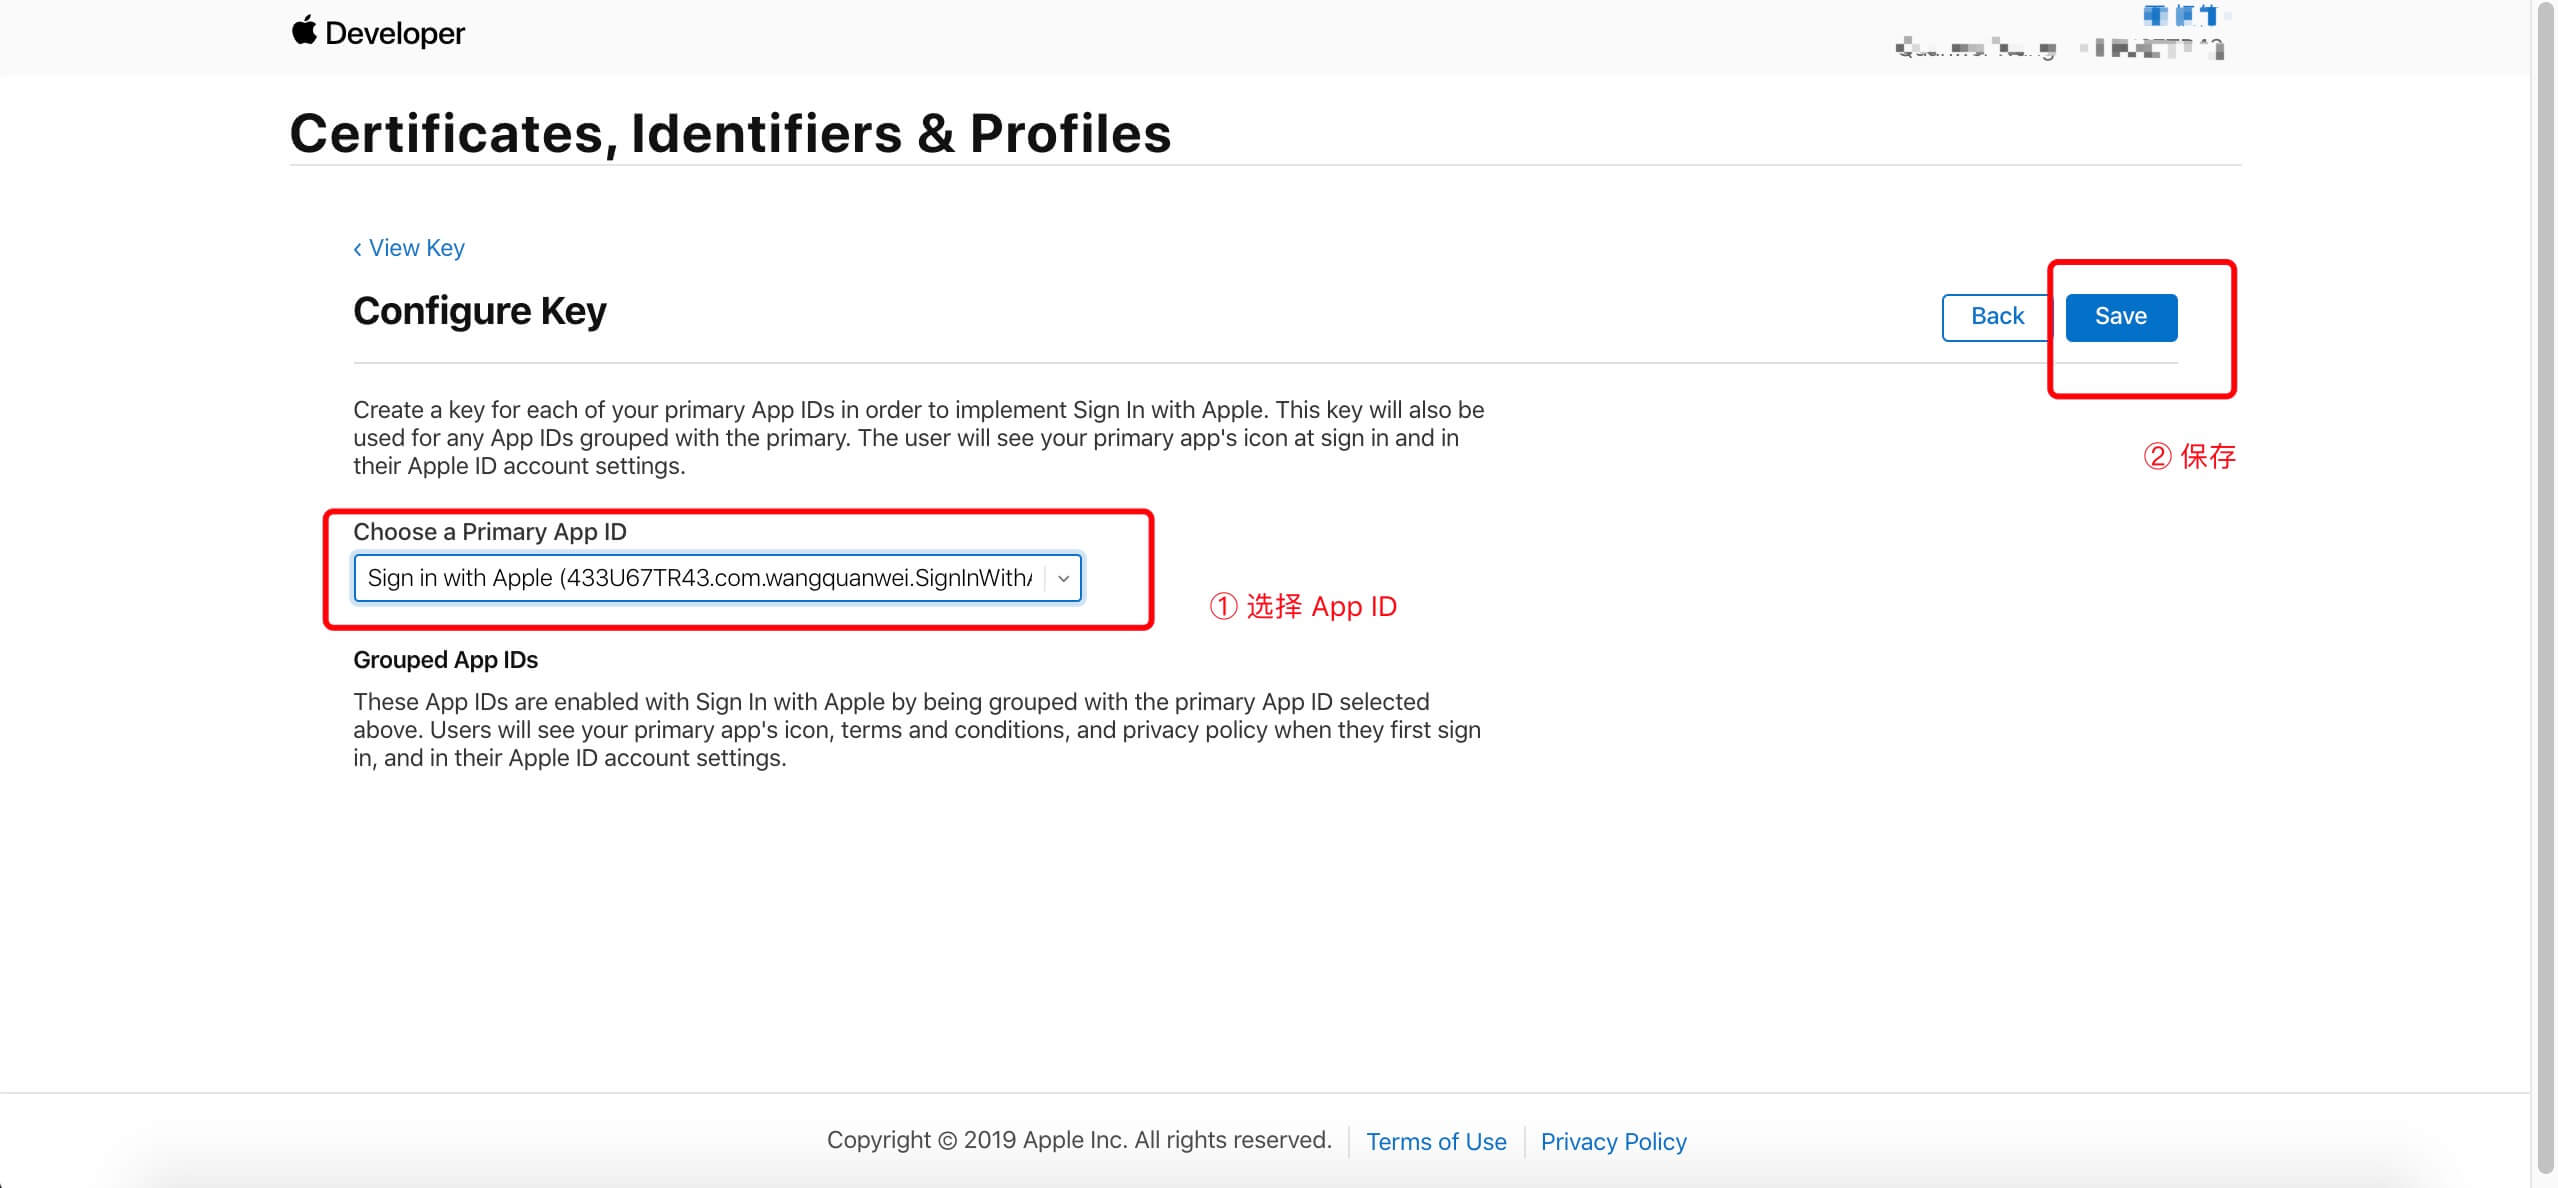The height and width of the screenshot is (1188, 2558).
Task: Click the Sign In with Apple description paragraph
Action: tap(918, 438)
